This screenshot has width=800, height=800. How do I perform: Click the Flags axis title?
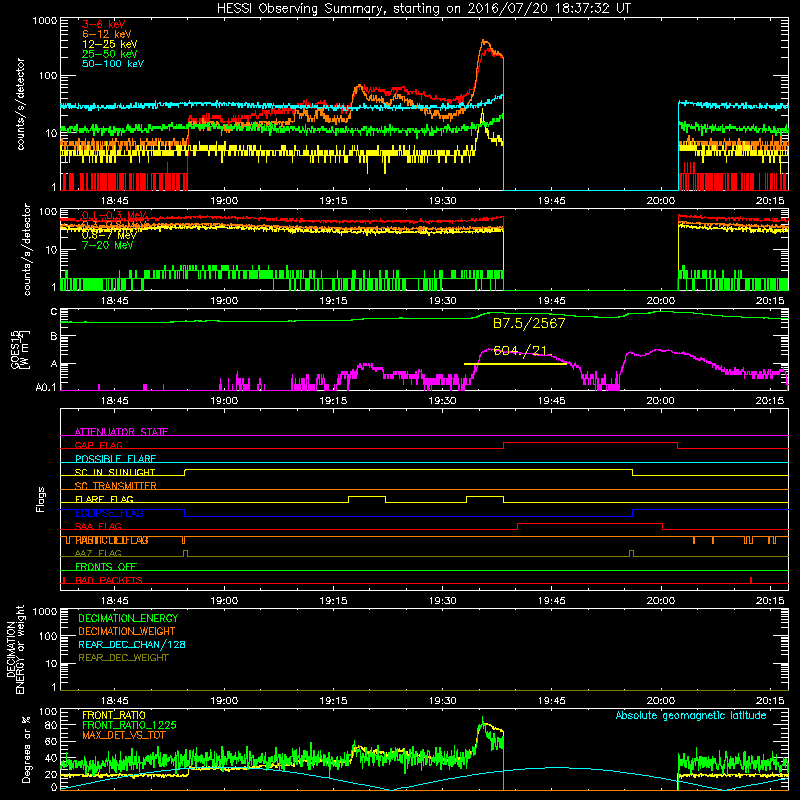41,499
